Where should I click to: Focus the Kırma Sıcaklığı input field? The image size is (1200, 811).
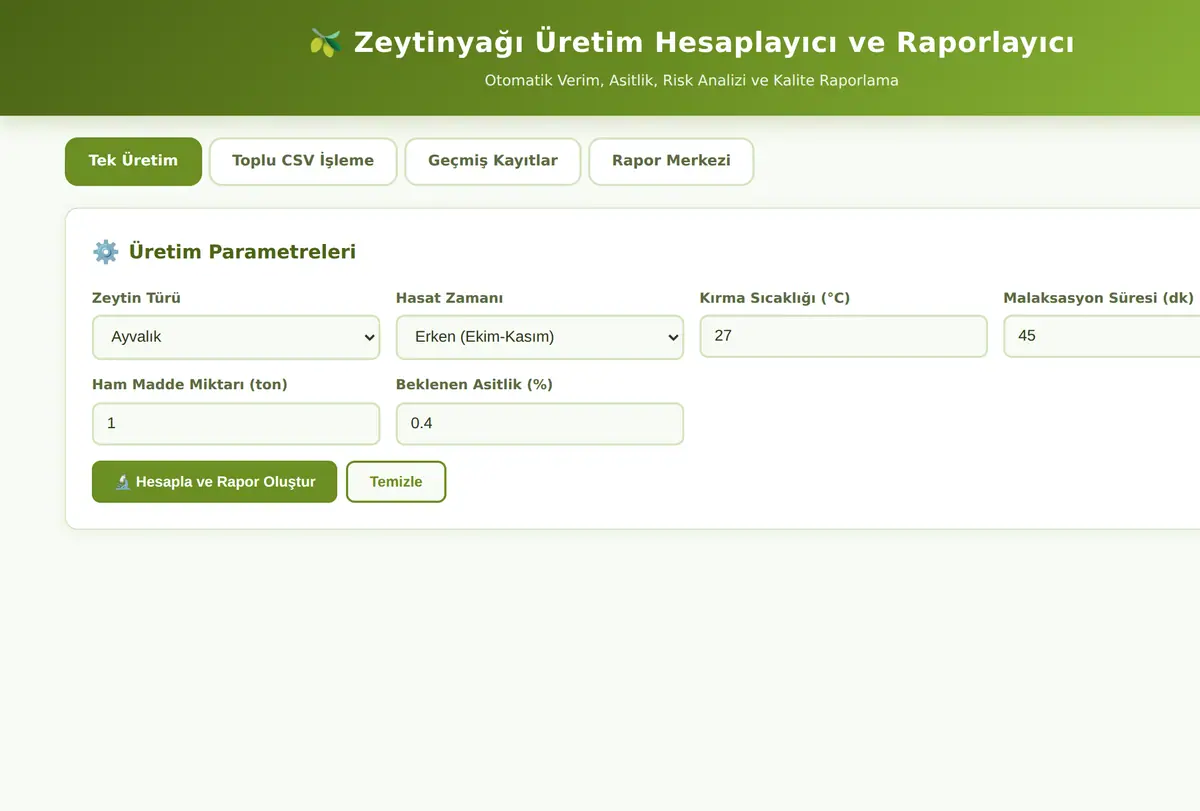tap(844, 336)
